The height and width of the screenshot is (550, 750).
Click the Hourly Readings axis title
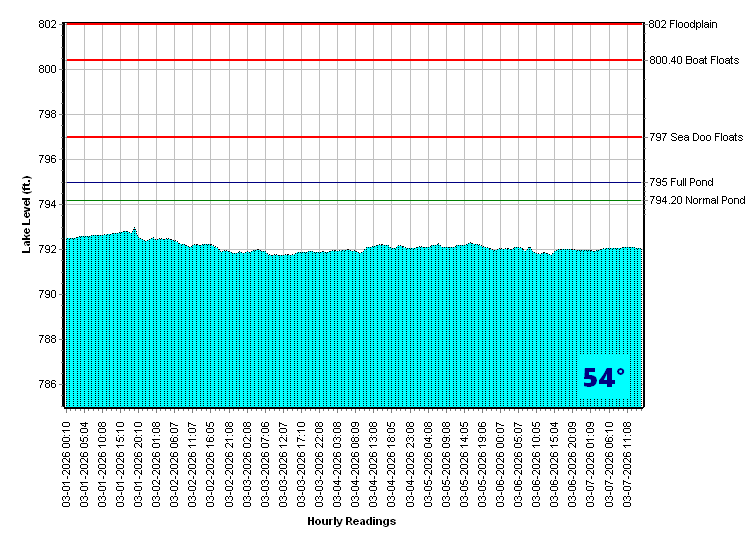[351, 521]
